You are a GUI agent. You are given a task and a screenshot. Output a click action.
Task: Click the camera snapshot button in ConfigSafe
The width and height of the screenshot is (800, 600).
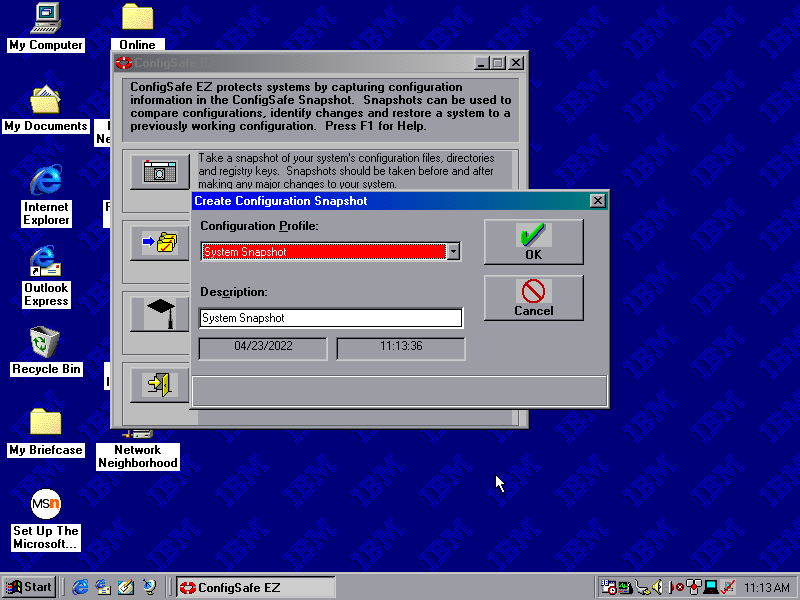click(159, 171)
